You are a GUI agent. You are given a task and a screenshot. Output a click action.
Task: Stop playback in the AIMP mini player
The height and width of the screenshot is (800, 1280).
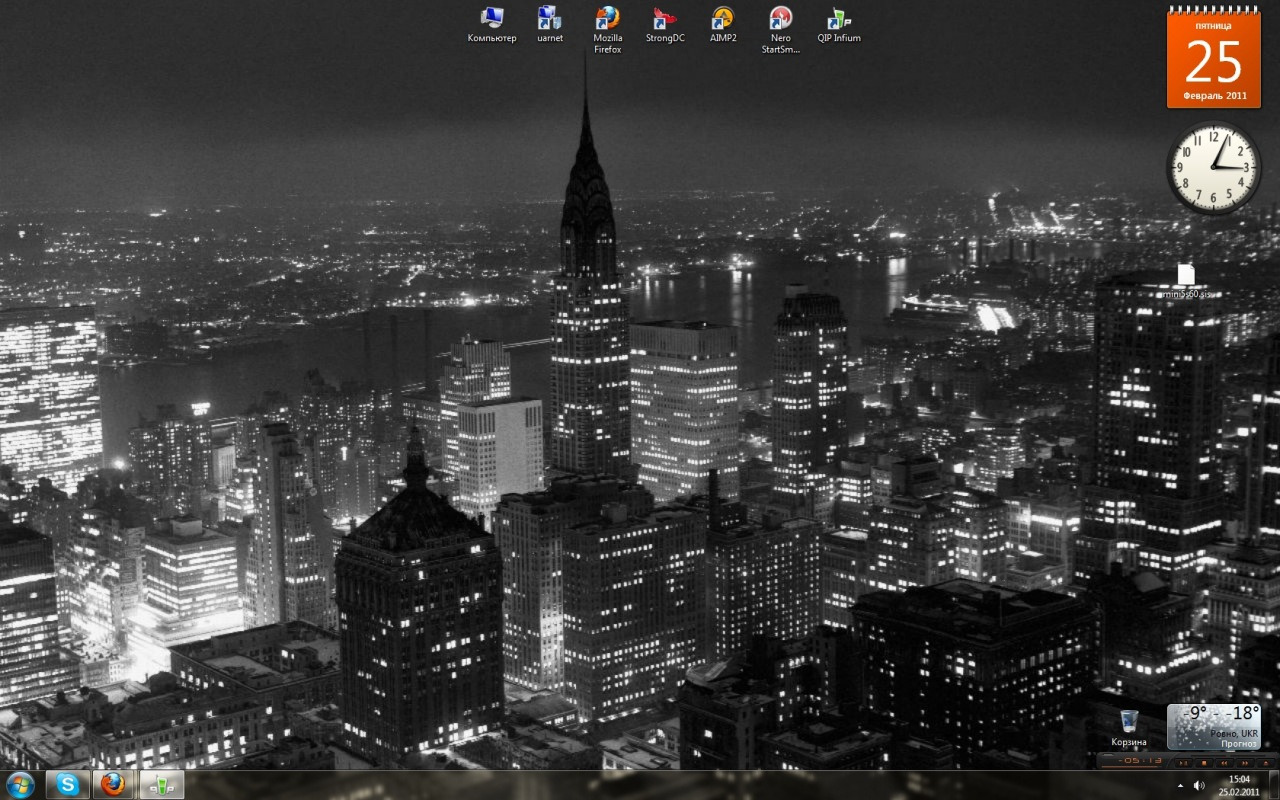[1204, 763]
